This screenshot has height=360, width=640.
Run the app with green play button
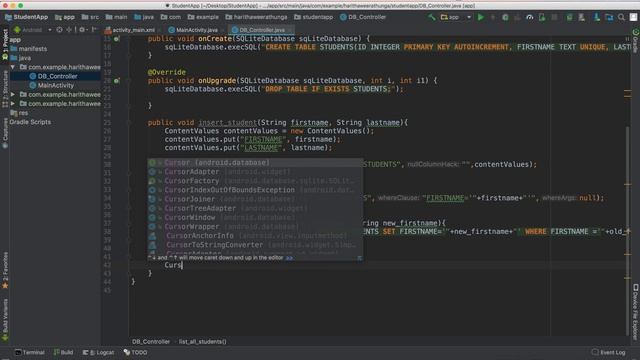[481, 17]
